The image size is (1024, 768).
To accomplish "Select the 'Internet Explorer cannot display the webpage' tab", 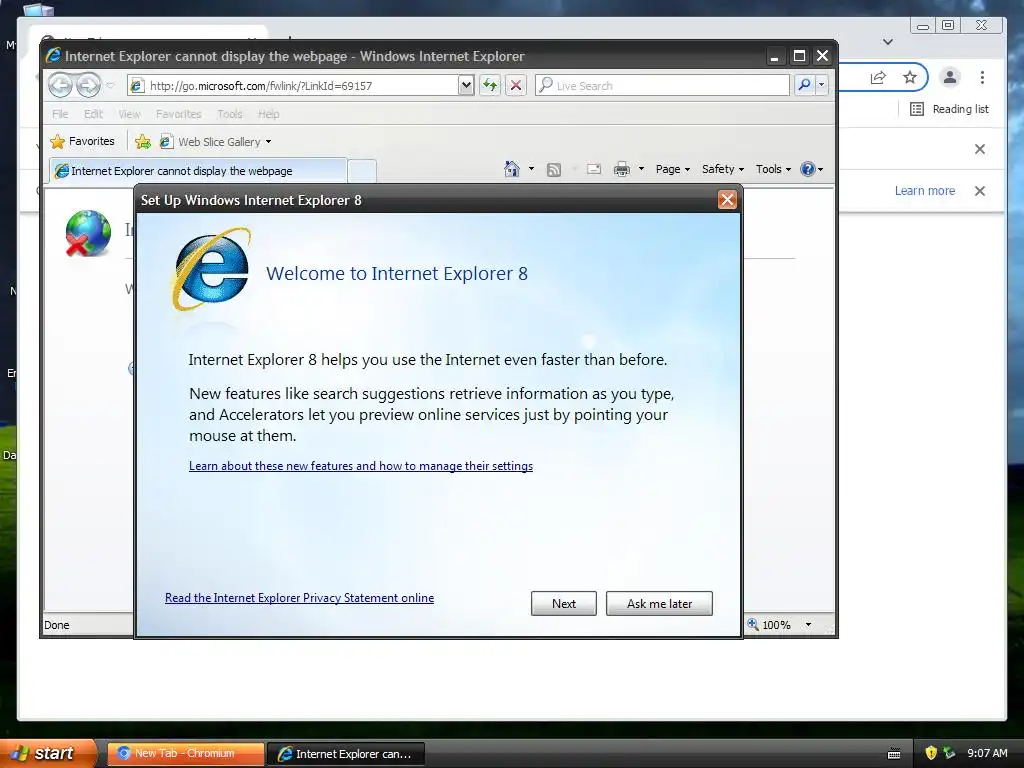I will pyautogui.click(x=198, y=170).
